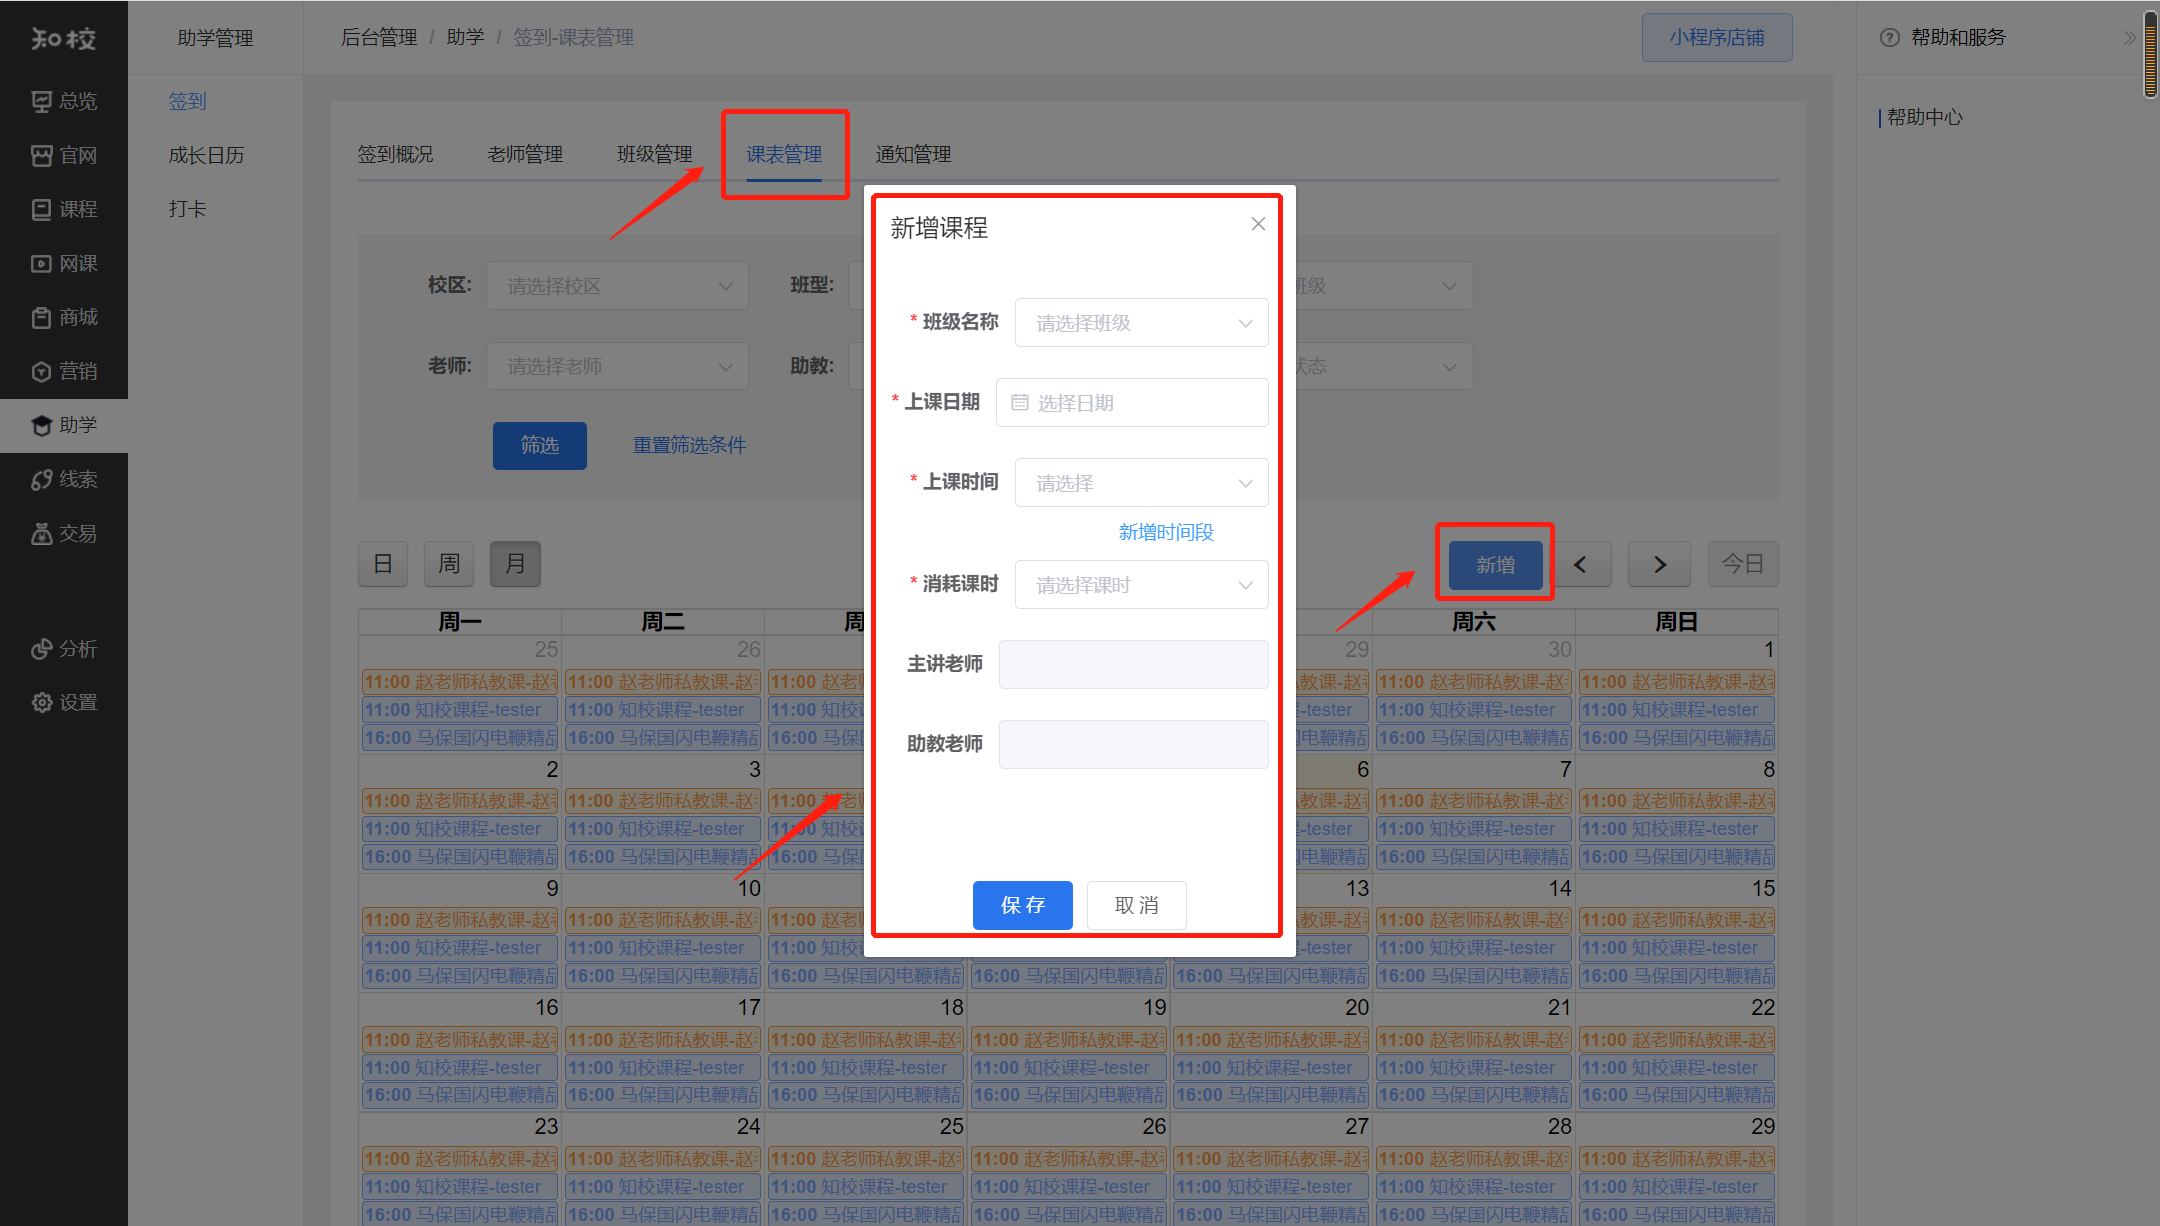Switch calendar to 月 month view
Viewport: 2160px width, 1226px height.
[515, 564]
